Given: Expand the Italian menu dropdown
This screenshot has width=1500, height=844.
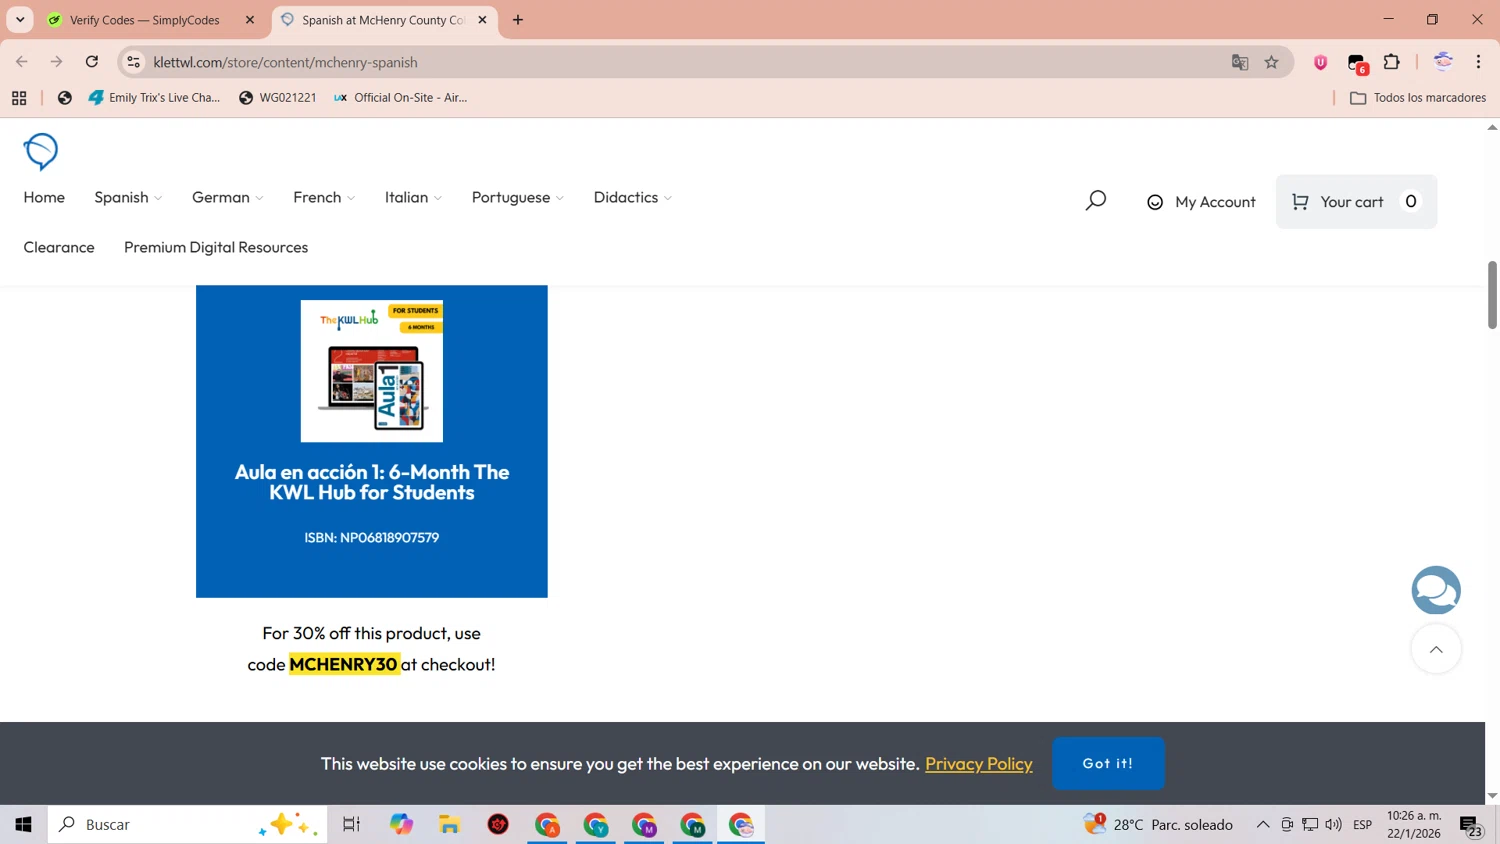Looking at the screenshot, I should coord(413,197).
